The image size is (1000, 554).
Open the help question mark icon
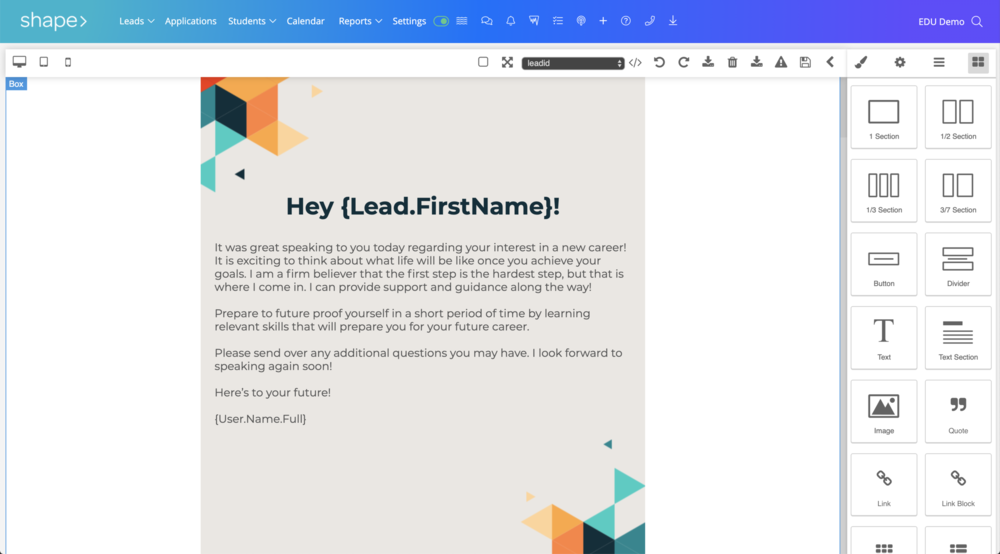pyautogui.click(x=626, y=21)
